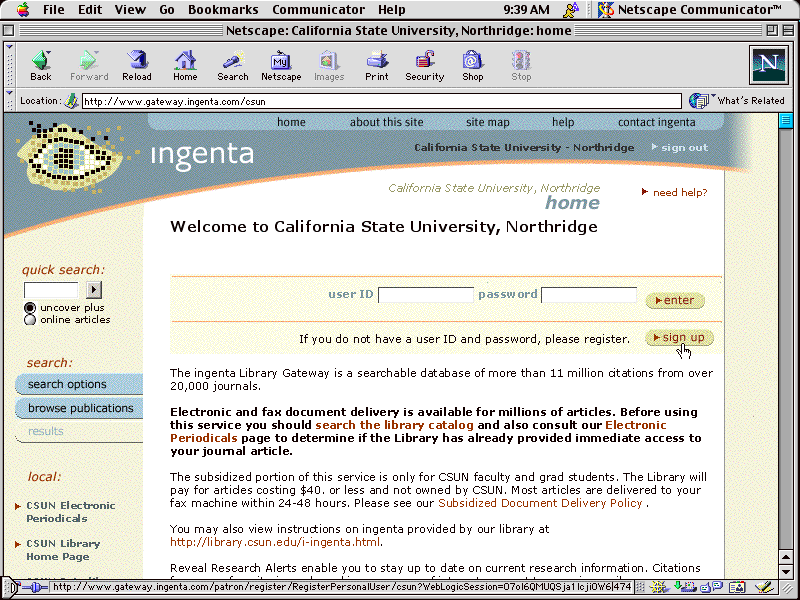The image size is (800, 600).
Task: Click the AIM running man menu bar icon
Action: coord(571,9)
